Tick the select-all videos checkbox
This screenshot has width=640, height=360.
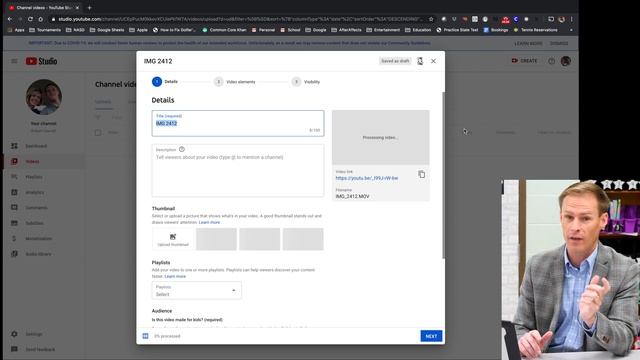pos(98,133)
